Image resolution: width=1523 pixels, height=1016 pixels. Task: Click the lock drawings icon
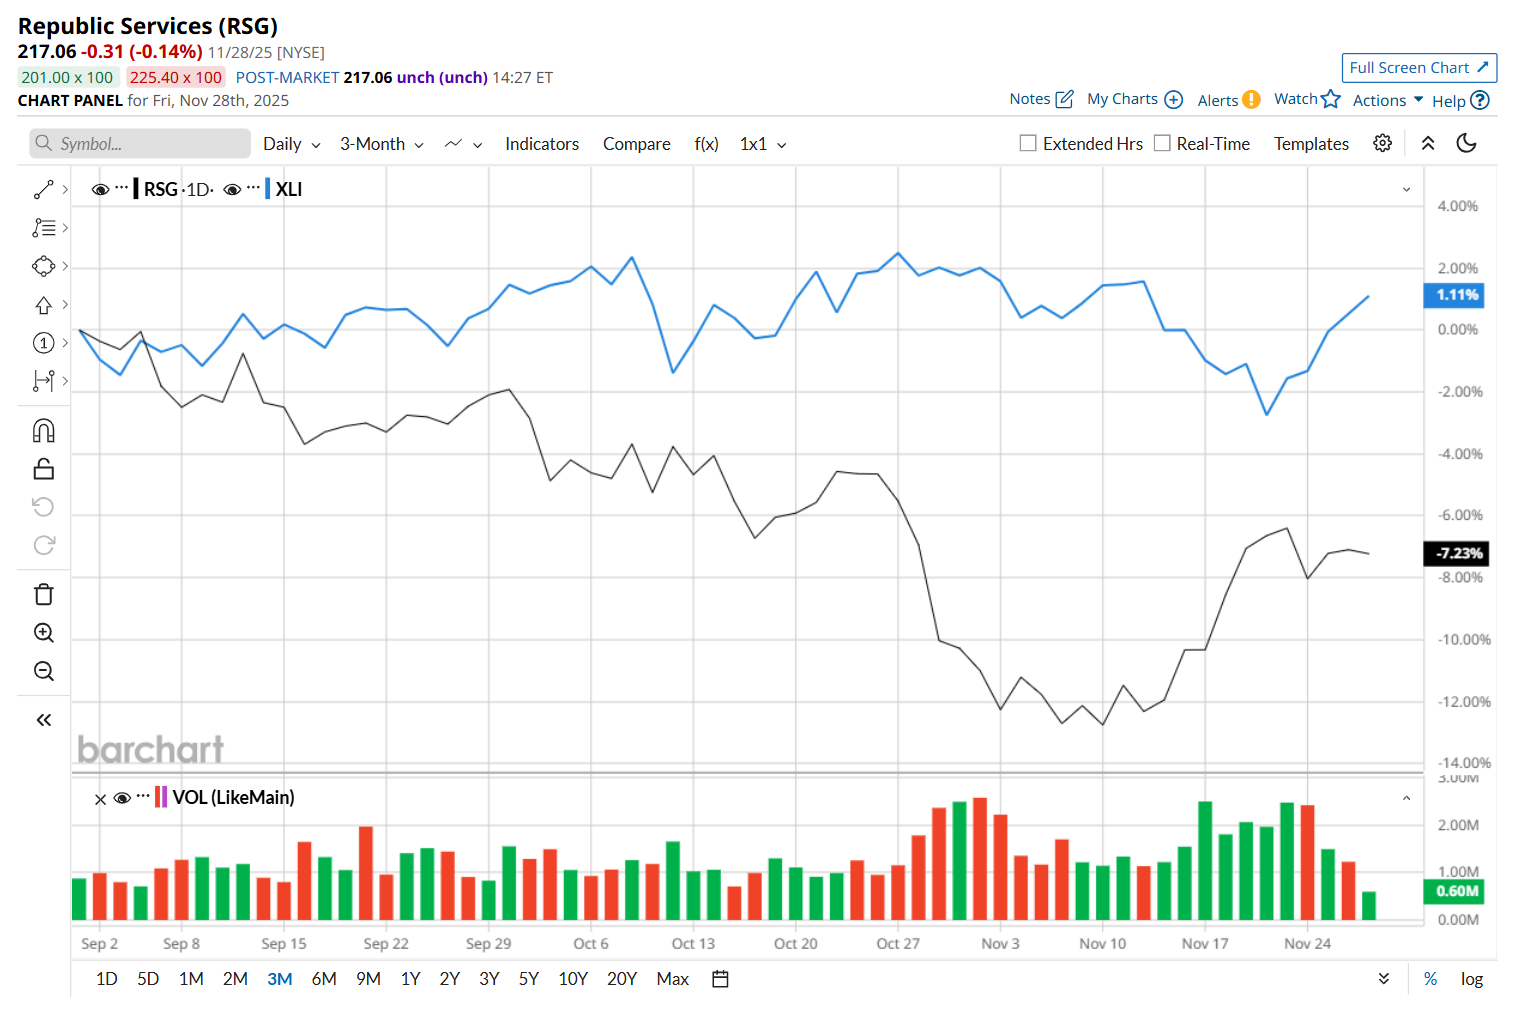(x=44, y=469)
